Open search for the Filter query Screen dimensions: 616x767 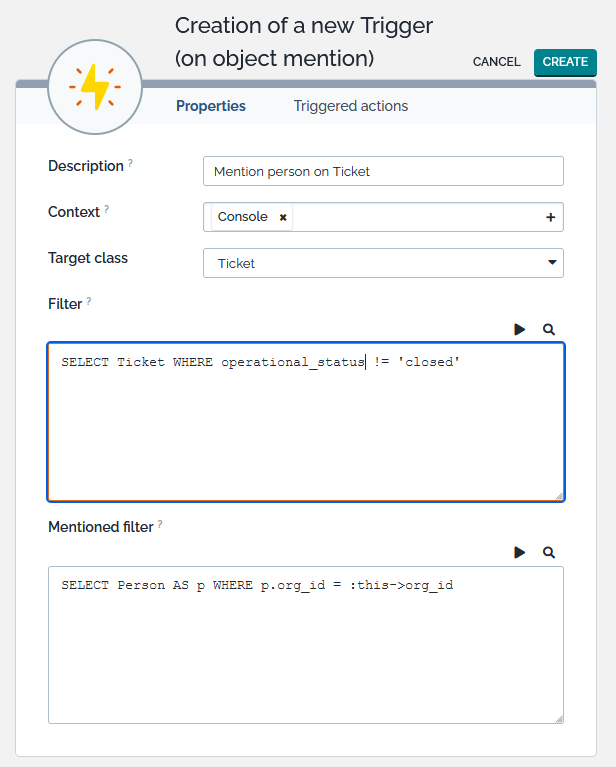549,329
